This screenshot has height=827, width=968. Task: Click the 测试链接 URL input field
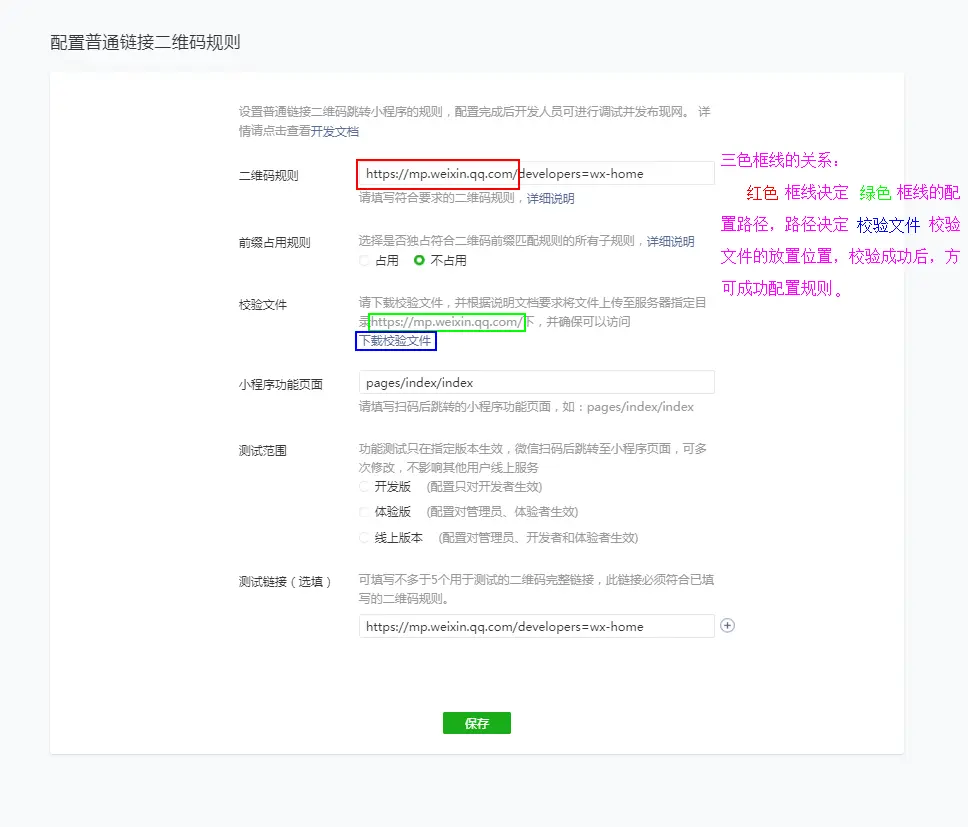[537, 624]
